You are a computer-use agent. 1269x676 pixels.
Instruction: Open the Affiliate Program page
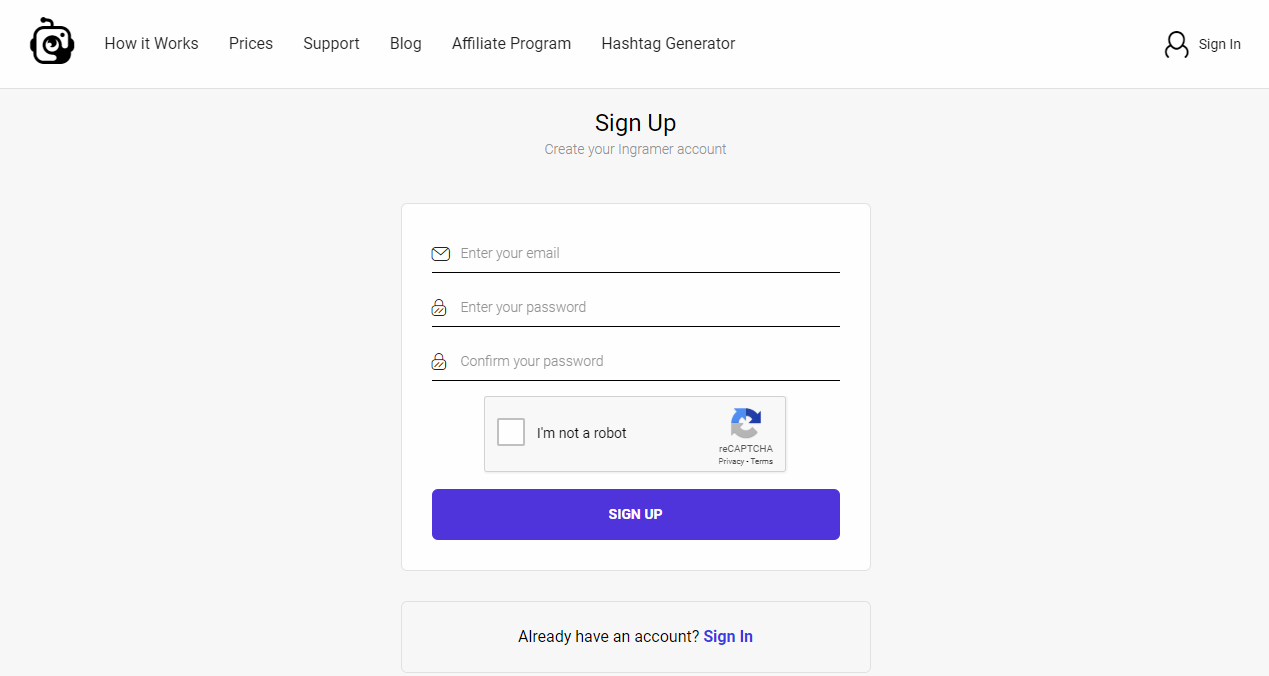click(511, 44)
